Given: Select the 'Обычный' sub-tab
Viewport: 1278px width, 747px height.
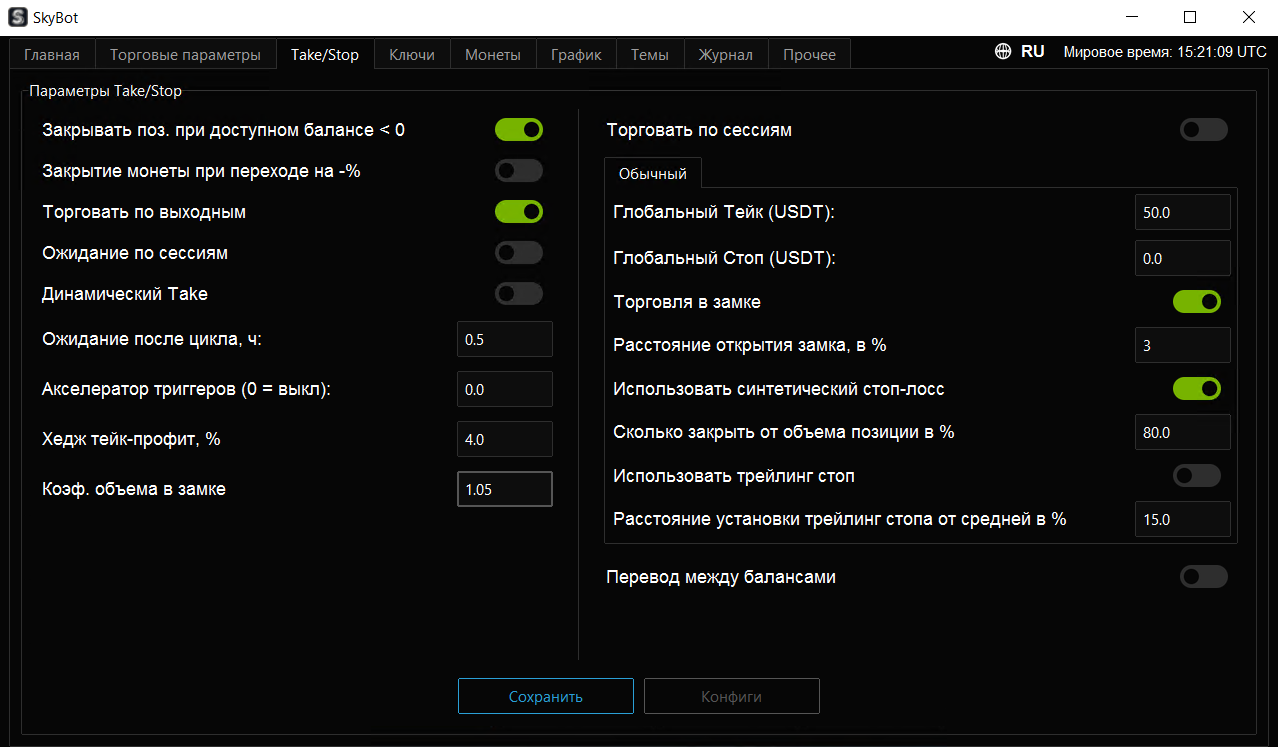Looking at the screenshot, I should coord(653,173).
